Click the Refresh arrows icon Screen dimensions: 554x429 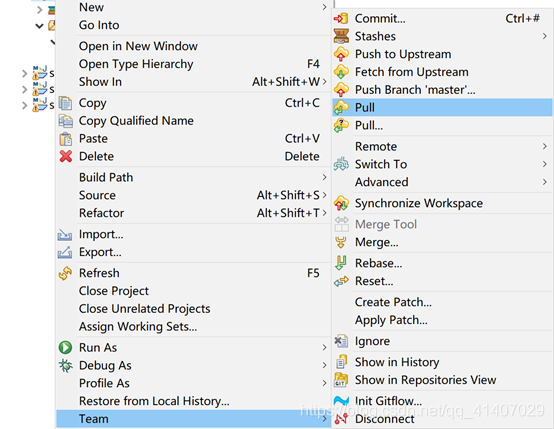coord(65,273)
